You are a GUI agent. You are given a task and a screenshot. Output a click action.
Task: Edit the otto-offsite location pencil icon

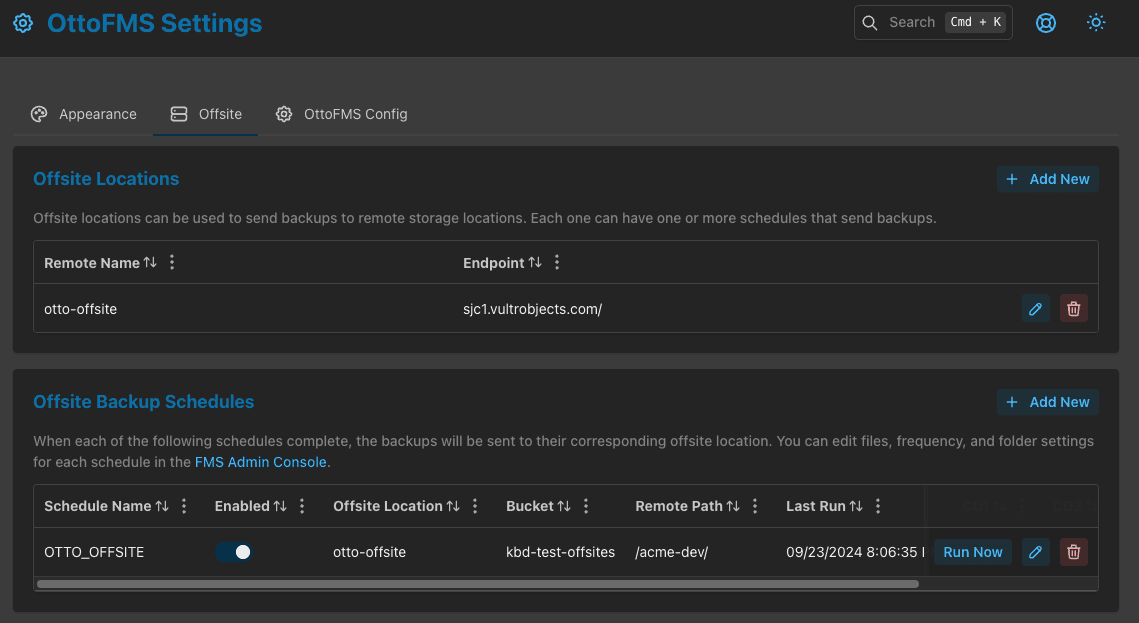pyautogui.click(x=1035, y=309)
